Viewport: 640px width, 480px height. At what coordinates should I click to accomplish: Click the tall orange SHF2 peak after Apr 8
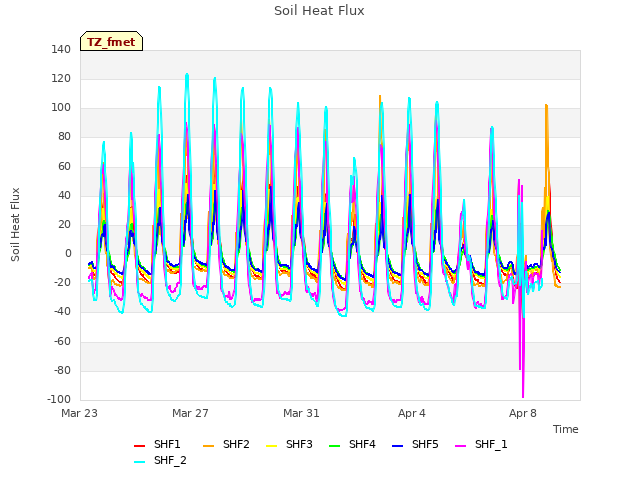[x=546, y=107]
